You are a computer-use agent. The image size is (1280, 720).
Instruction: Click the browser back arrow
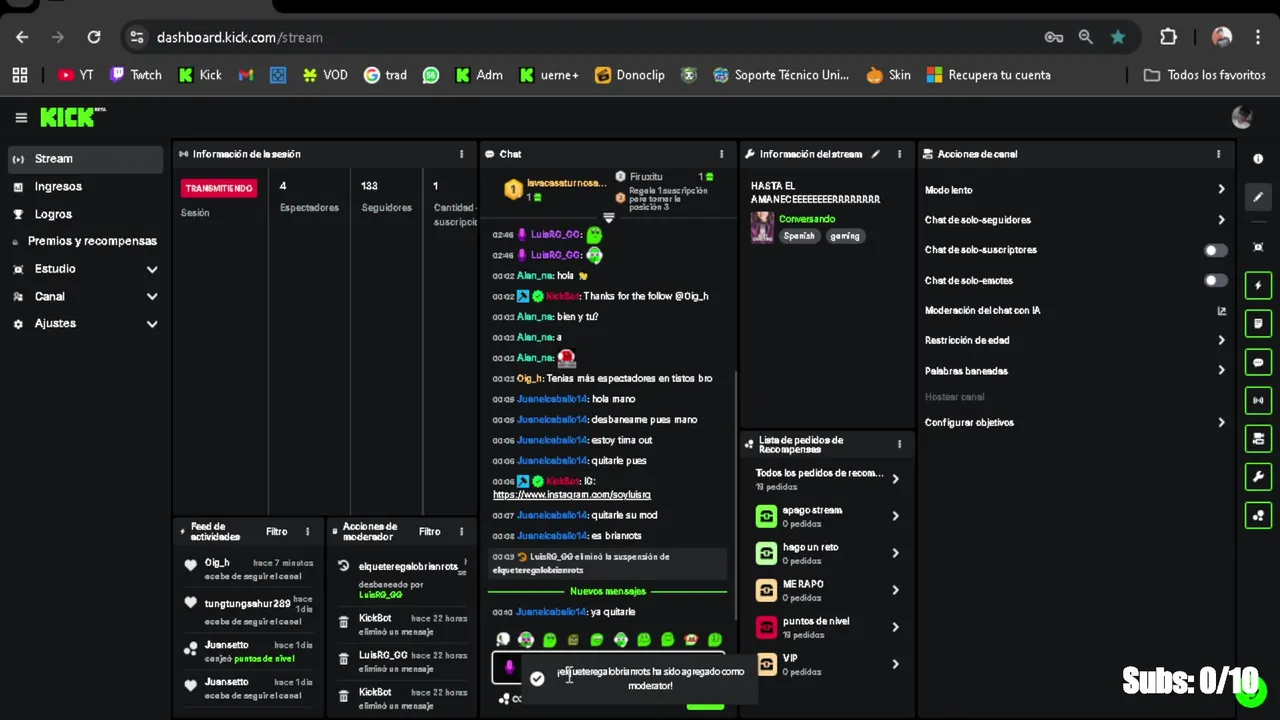click(x=22, y=37)
